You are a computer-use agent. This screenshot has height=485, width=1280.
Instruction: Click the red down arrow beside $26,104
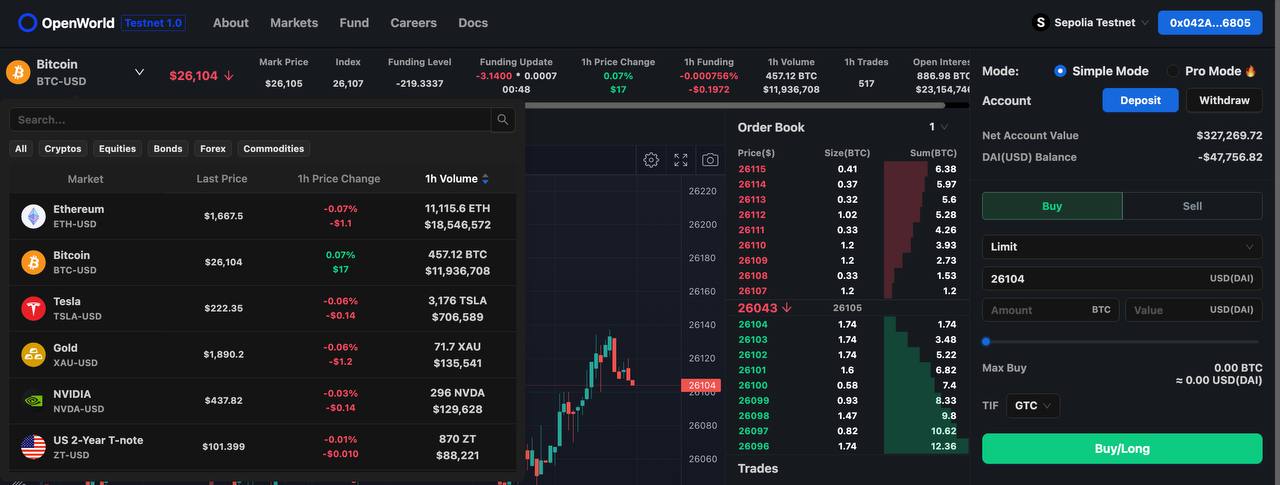228,76
